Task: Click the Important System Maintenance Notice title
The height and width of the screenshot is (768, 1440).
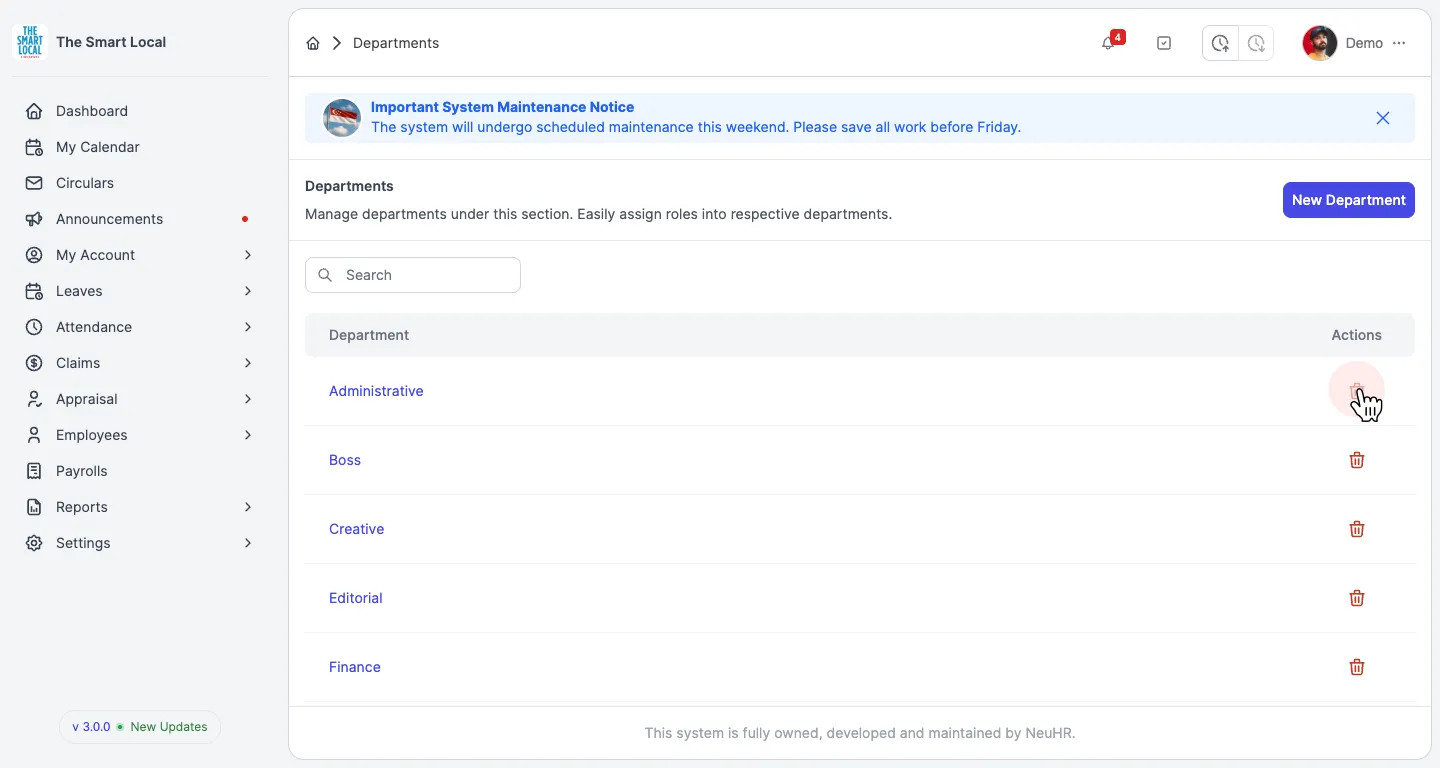Action: [x=503, y=107]
